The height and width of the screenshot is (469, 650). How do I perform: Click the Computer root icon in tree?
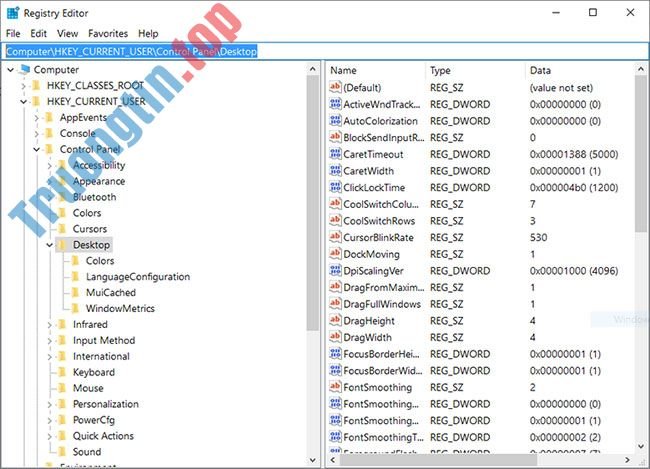(24, 69)
